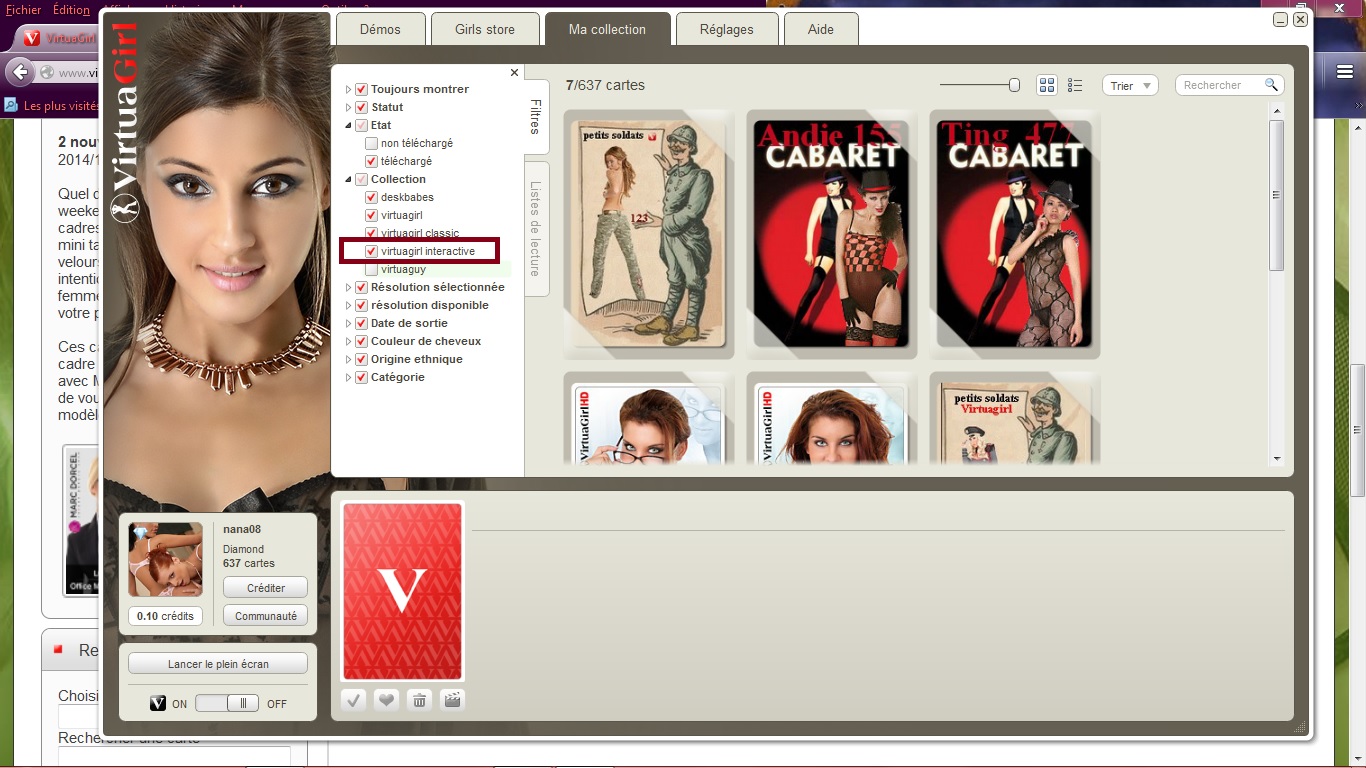
Task: Click the search magnifier icon
Action: 1271,85
